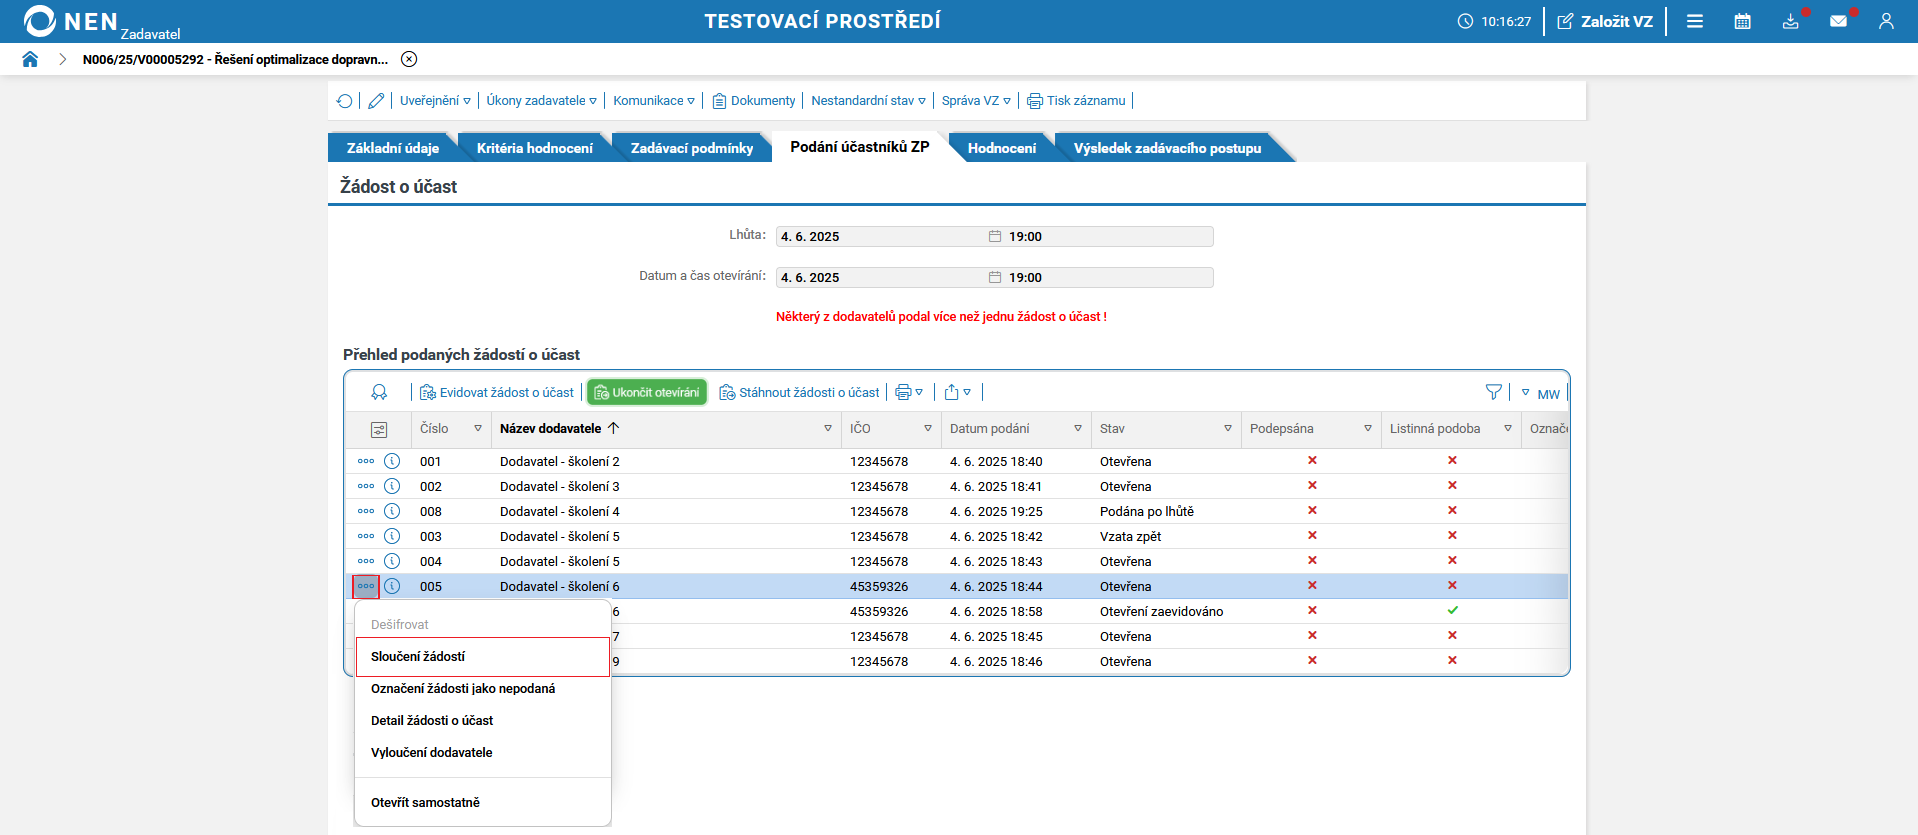The image size is (1918, 835).
Task: Open the calendar icon in top bar
Action: point(1742,21)
